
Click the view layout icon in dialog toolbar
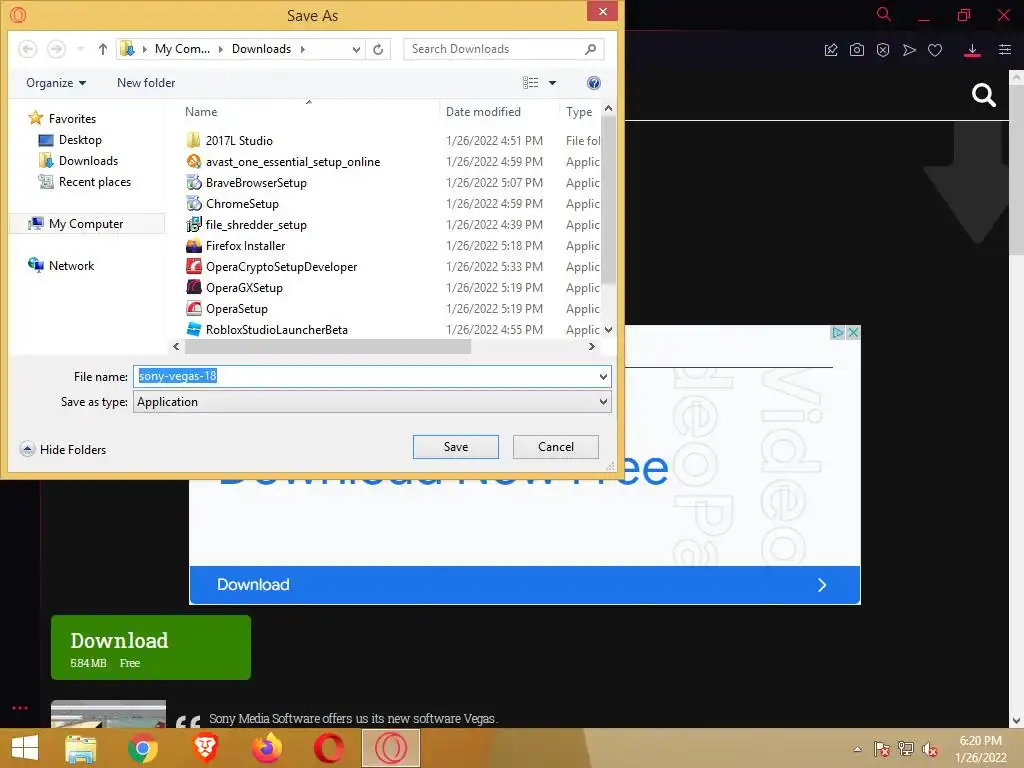(530, 83)
